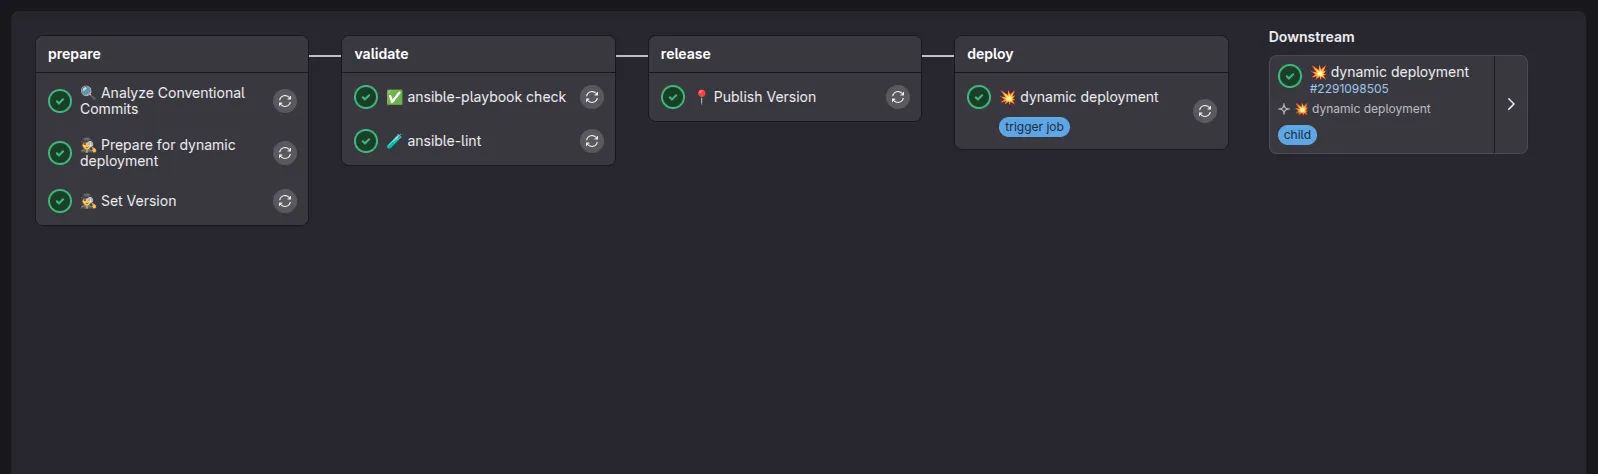The width and height of the screenshot is (1598, 474).
Task: Retry the Set Version job
Action: pyautogui.click(x=285, y=201)
